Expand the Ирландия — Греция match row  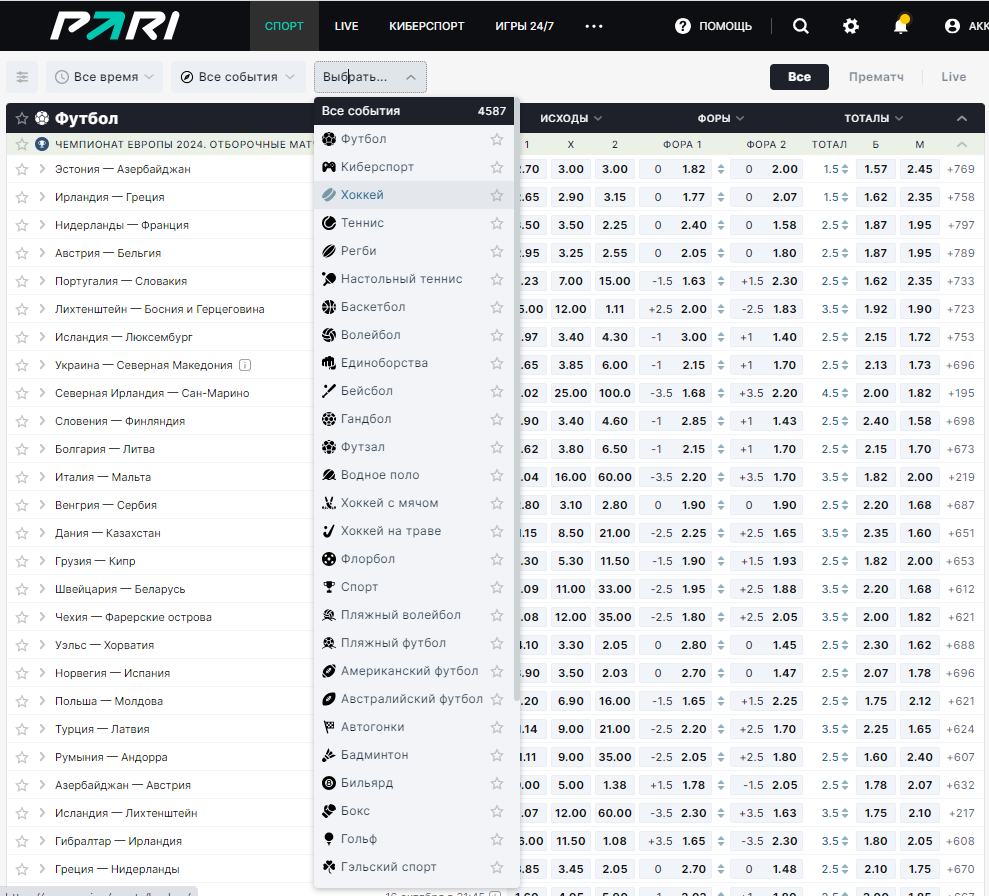pyautogui.click(x=42, y=197)
